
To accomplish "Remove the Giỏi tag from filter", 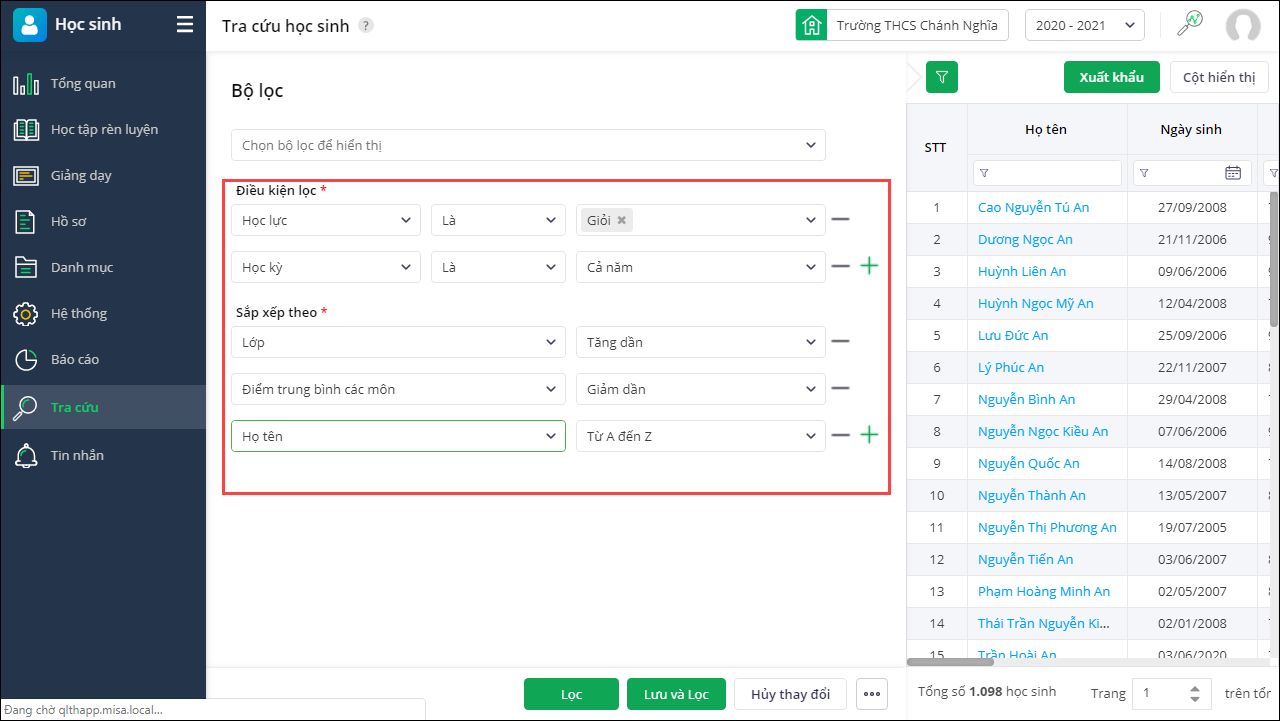I will 622,220.
